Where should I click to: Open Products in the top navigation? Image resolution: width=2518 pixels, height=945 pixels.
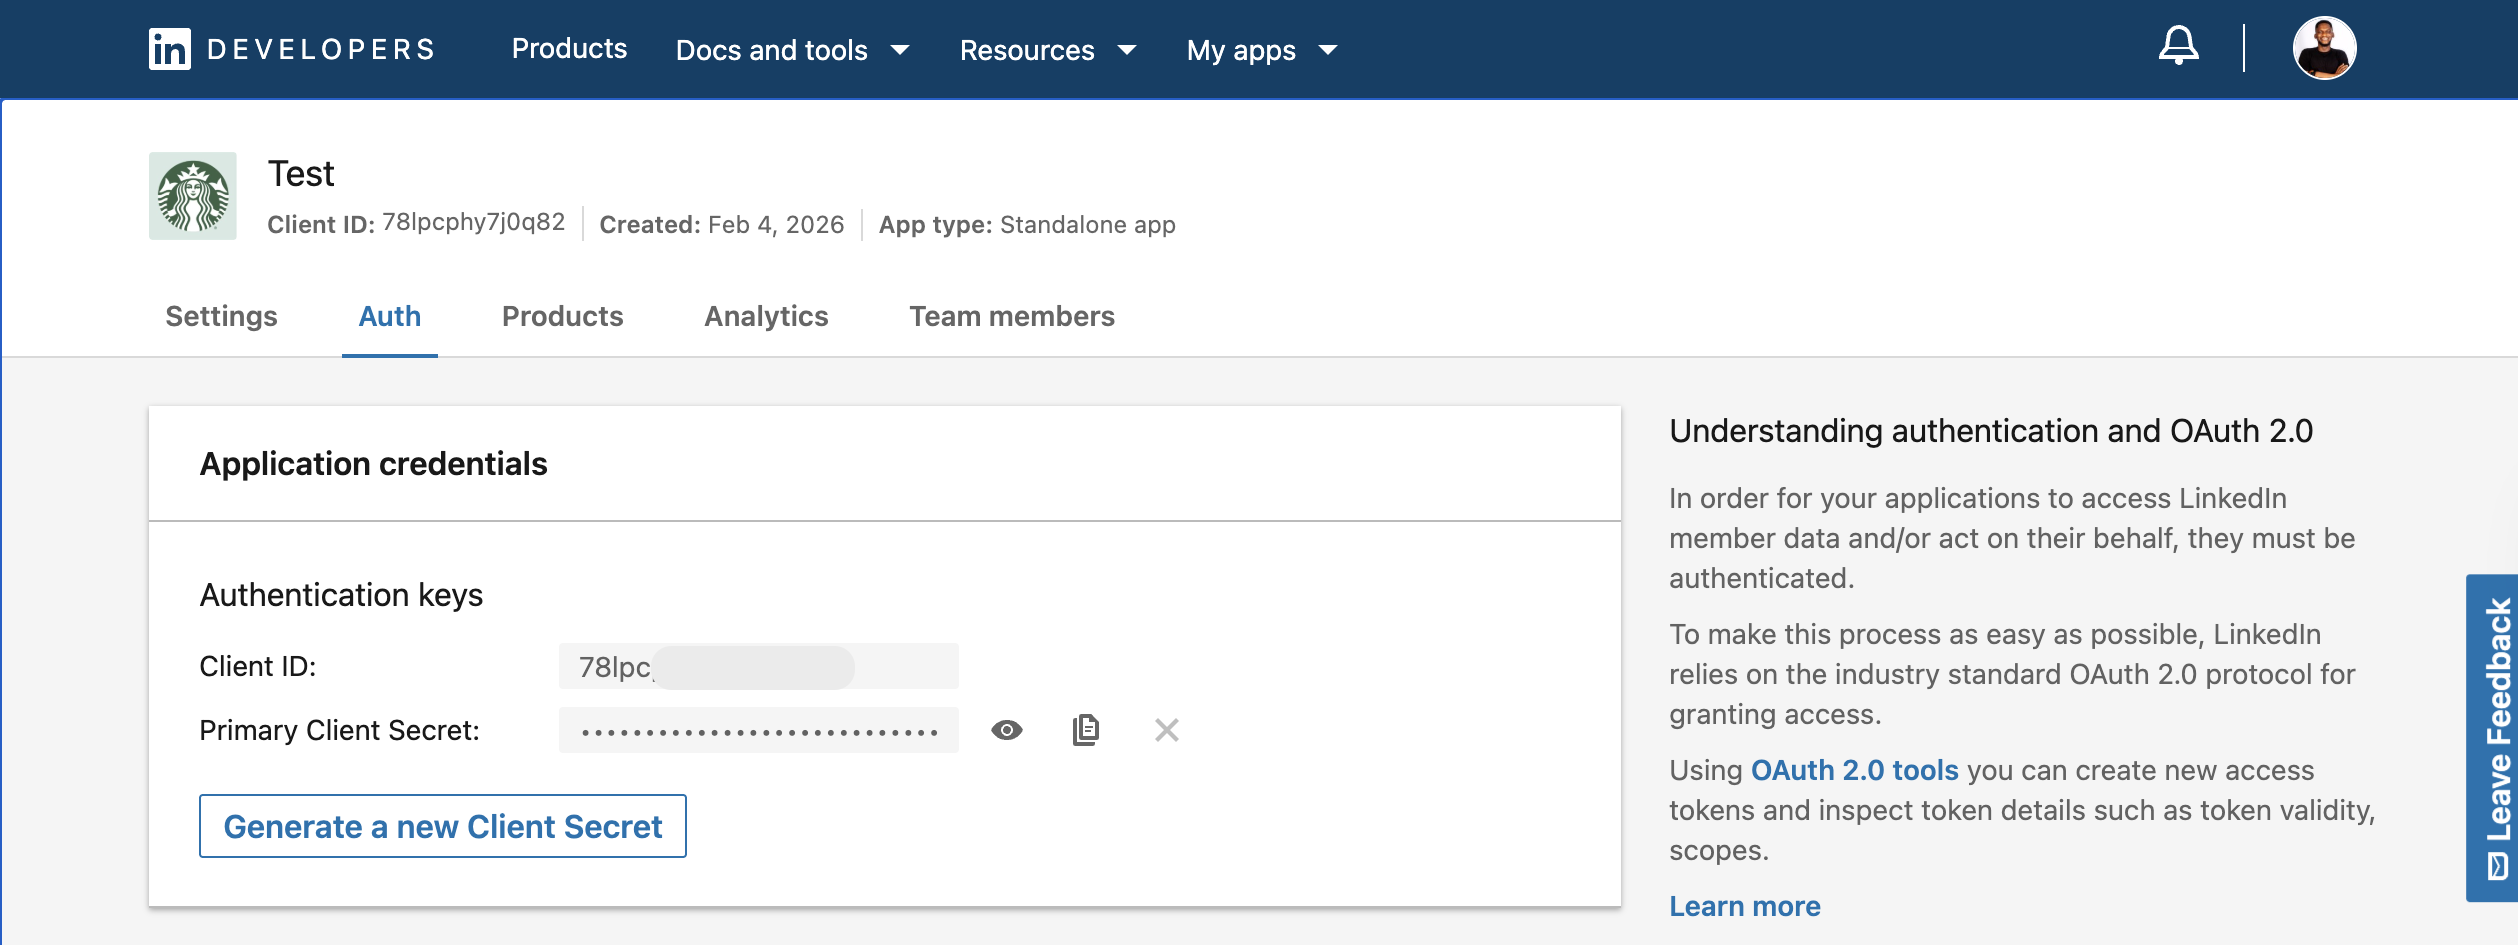570,48
